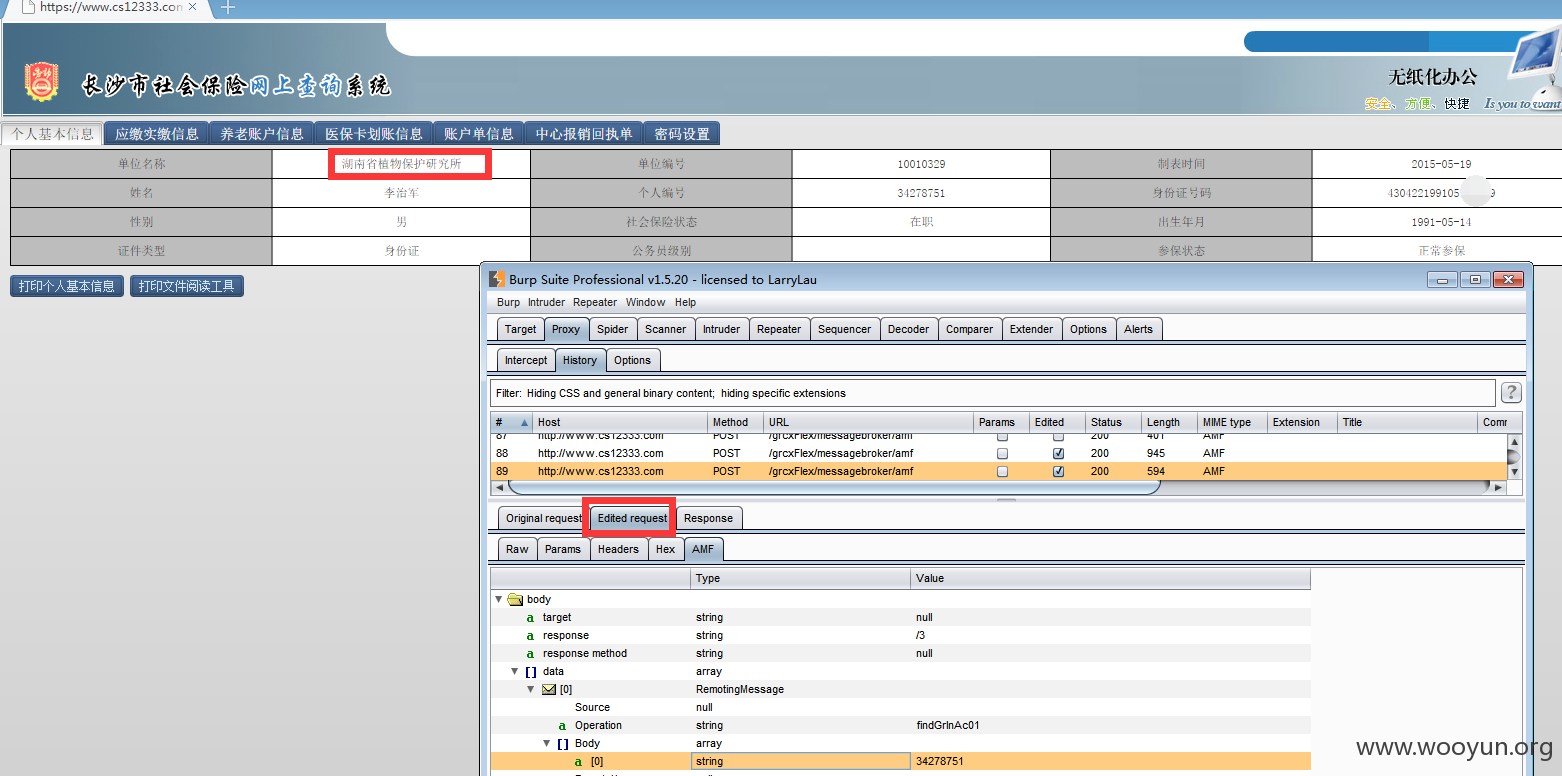Toggle Params checkbox for request 88
Image resolution: width=1562 pixels, height=776 pixels.
tap(1002, 453)
